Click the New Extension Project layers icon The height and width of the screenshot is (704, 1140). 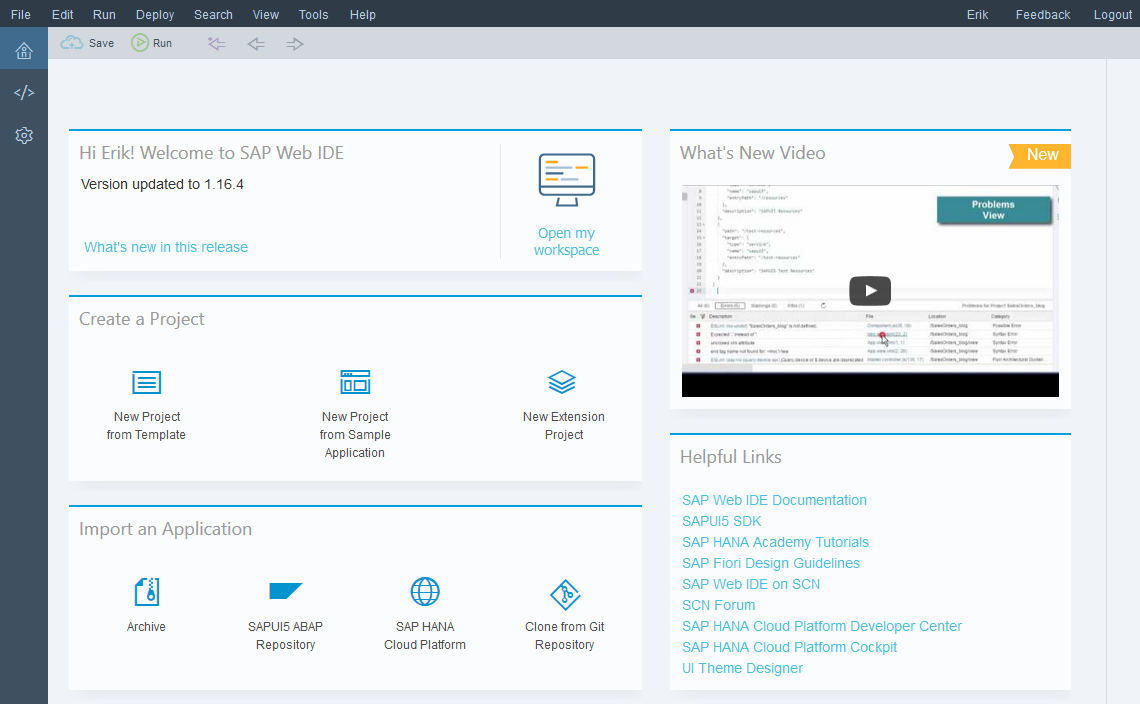pyautogui.click(x=561, y=382)
